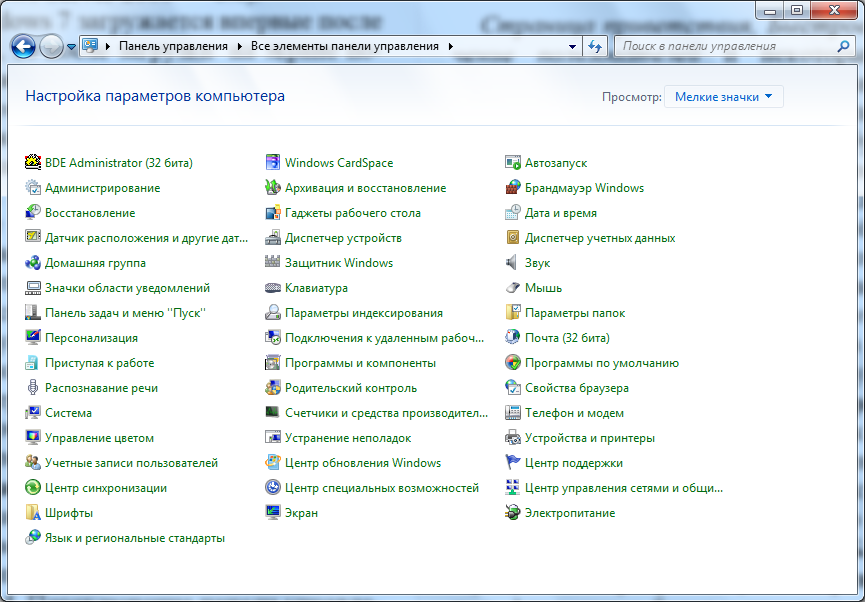Open the 'Панель задач и меню "Пуск"' link
Screen dimensions: 865x602
pyautogui.click(x=125, y=313)
